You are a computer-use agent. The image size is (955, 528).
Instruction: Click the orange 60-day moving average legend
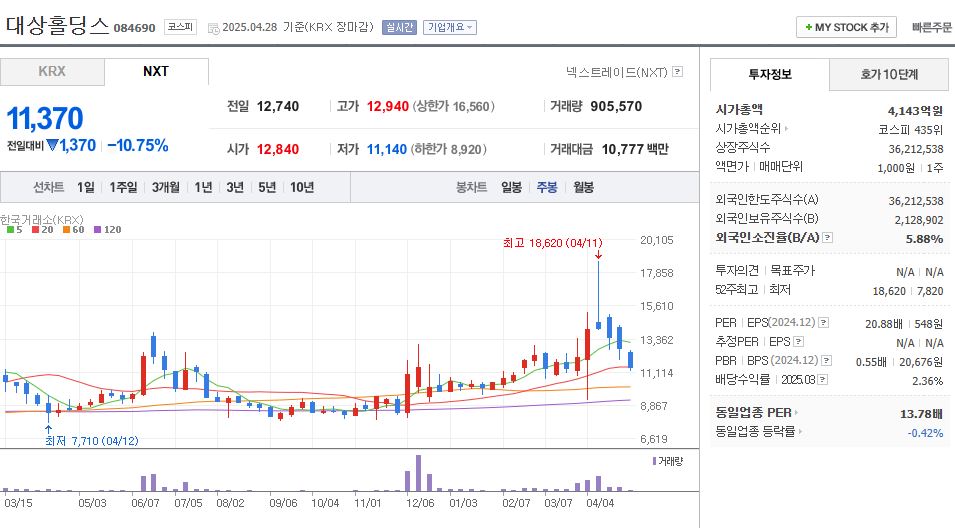[x=74, y=230]
